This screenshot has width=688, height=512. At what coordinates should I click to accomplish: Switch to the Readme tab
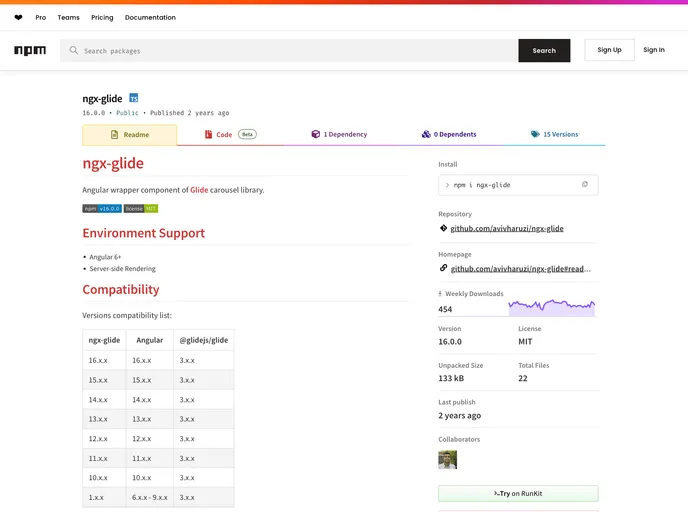129,135
